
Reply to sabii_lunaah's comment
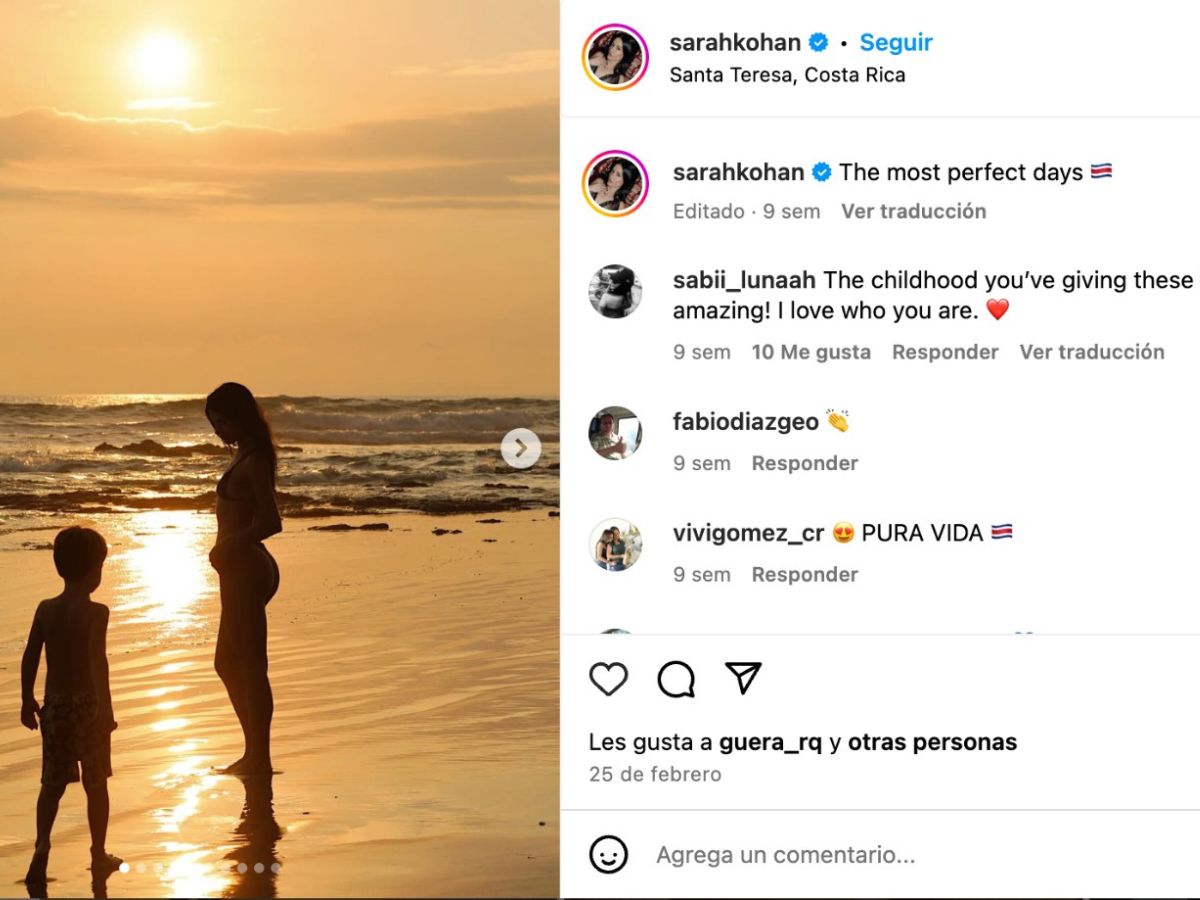pos(945,352)
